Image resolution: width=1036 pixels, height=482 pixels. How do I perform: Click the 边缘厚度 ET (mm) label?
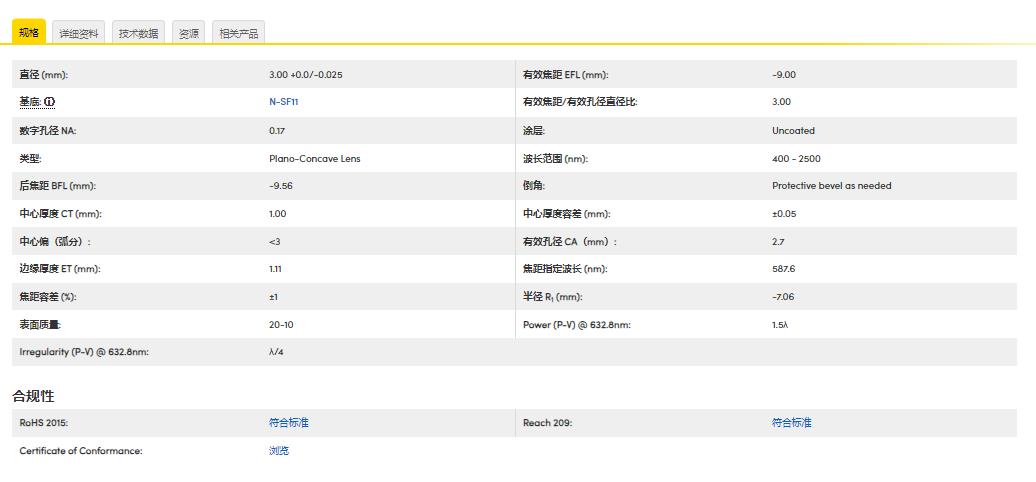[59, 269]
